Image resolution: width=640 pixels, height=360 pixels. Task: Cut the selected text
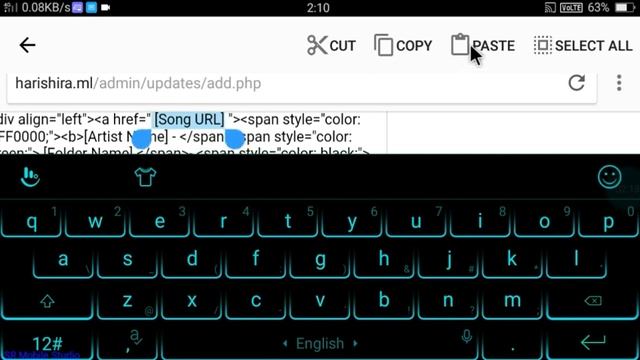point(331,45)
